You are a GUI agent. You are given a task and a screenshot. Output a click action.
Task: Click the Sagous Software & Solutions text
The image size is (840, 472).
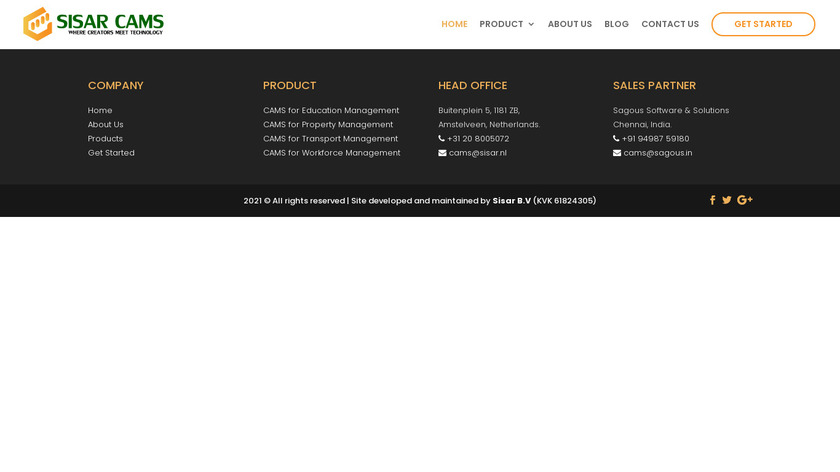click(671, 110)
